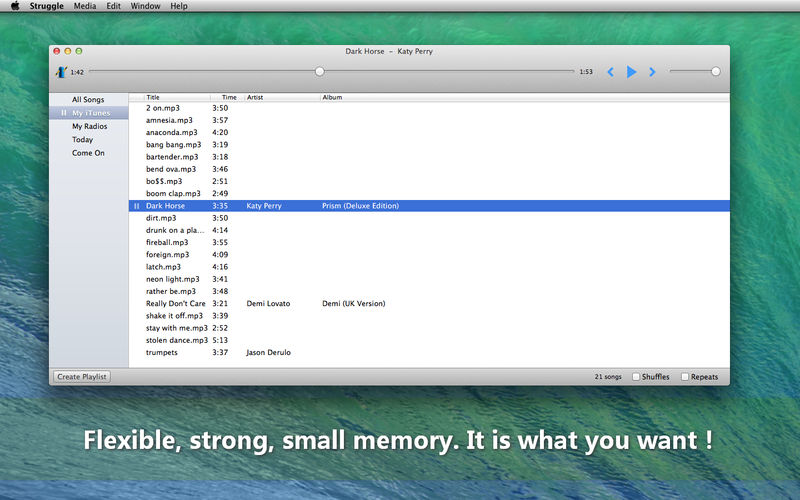The height and width of the screenshot is (500, 800).
Task: Enable the Shuffles checkbox
Action: point(636,377)
